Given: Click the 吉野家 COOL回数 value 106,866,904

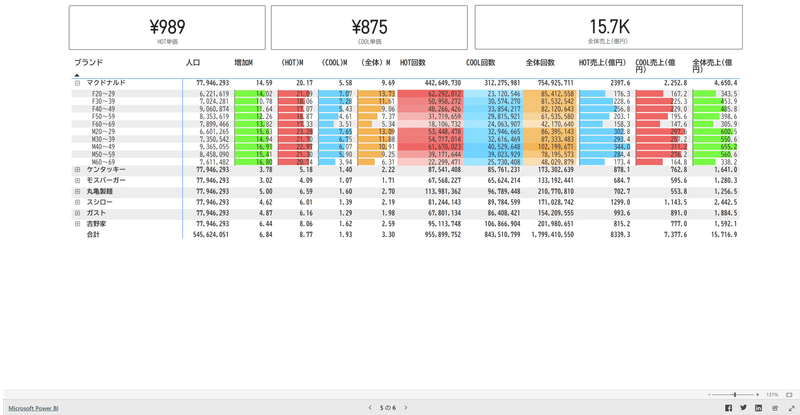Looking at the screenshot, I should (x=503, y=224).
